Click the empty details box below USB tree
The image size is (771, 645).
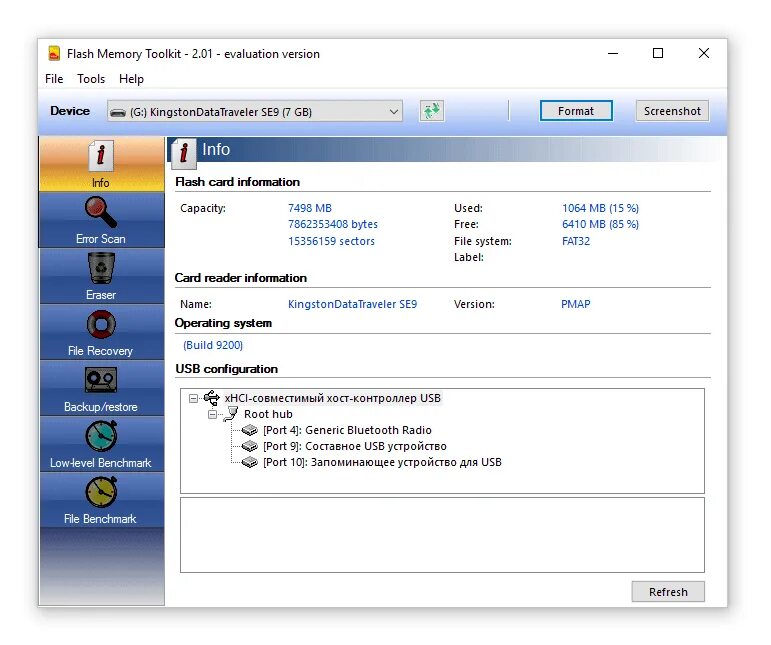coord(442,535)
